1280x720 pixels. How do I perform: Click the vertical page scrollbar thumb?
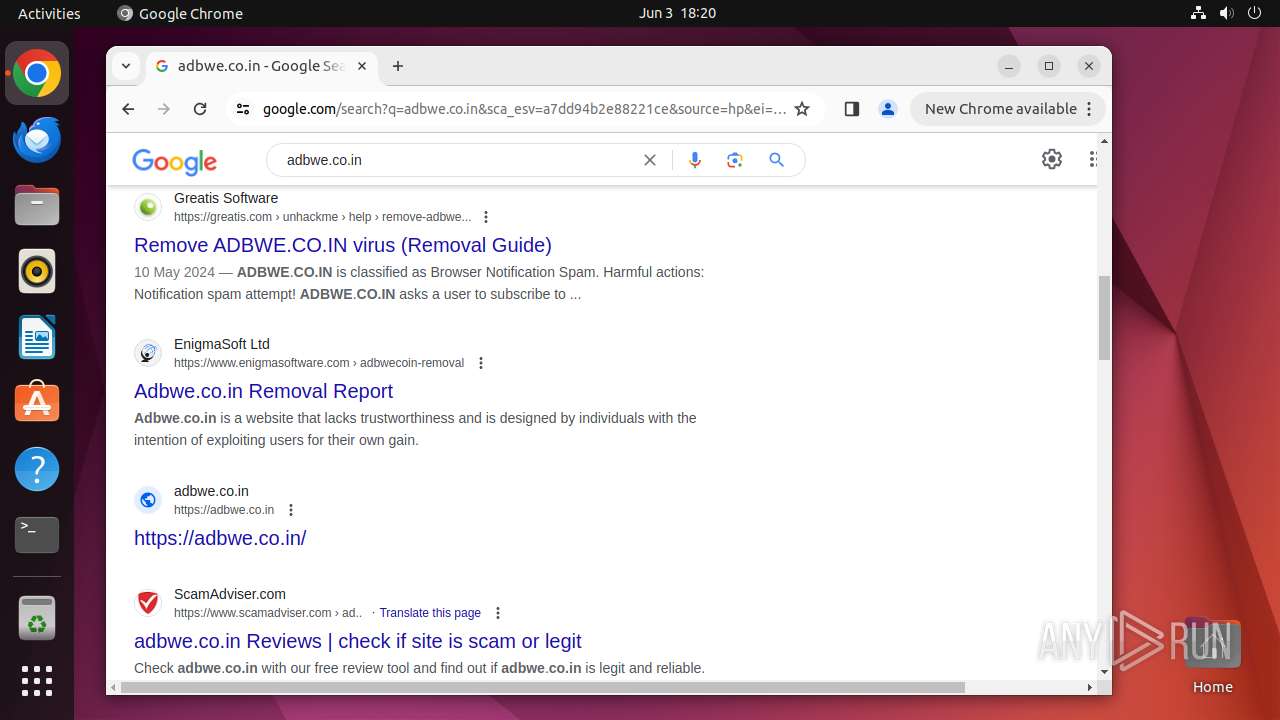point(1104,318)
